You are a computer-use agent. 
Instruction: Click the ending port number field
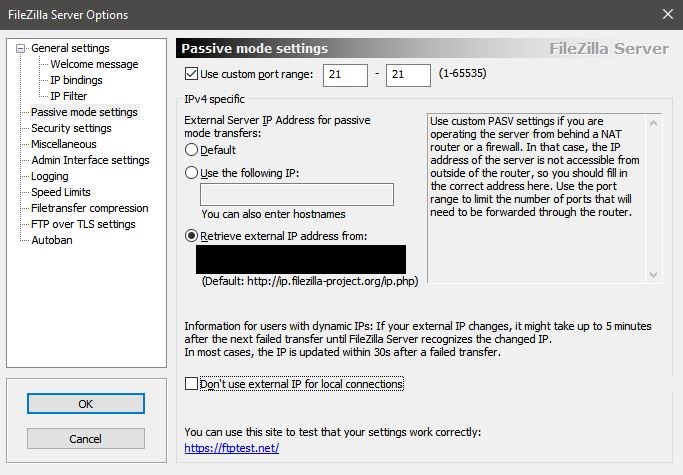click(x=408, y=75)
